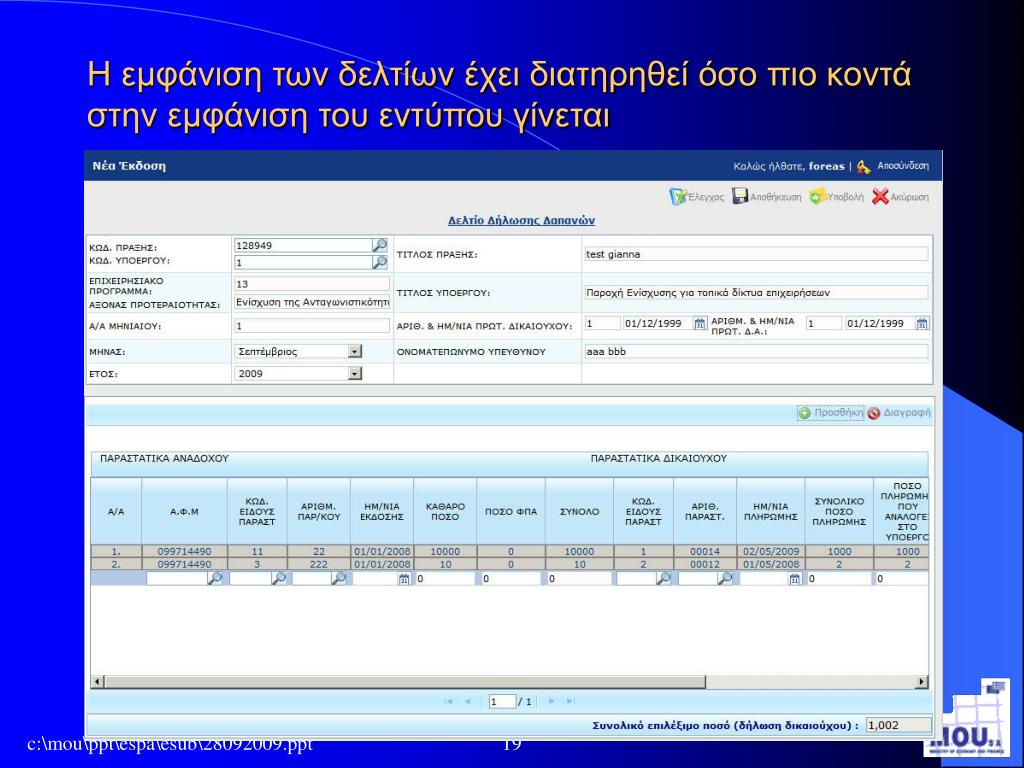The height and width of the screenshot is (768, 1024).
Task: Click the Προσθήκη add row button
Action: tap(831, 413)
